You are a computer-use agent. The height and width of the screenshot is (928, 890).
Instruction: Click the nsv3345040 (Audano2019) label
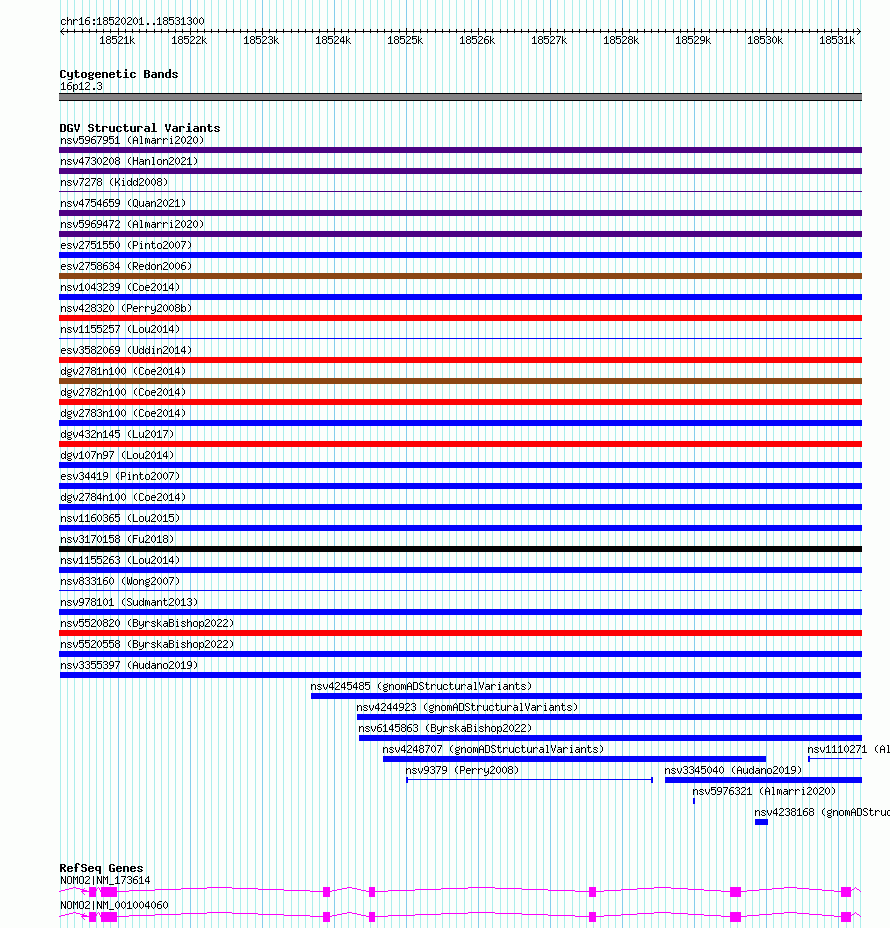(733, 771)
